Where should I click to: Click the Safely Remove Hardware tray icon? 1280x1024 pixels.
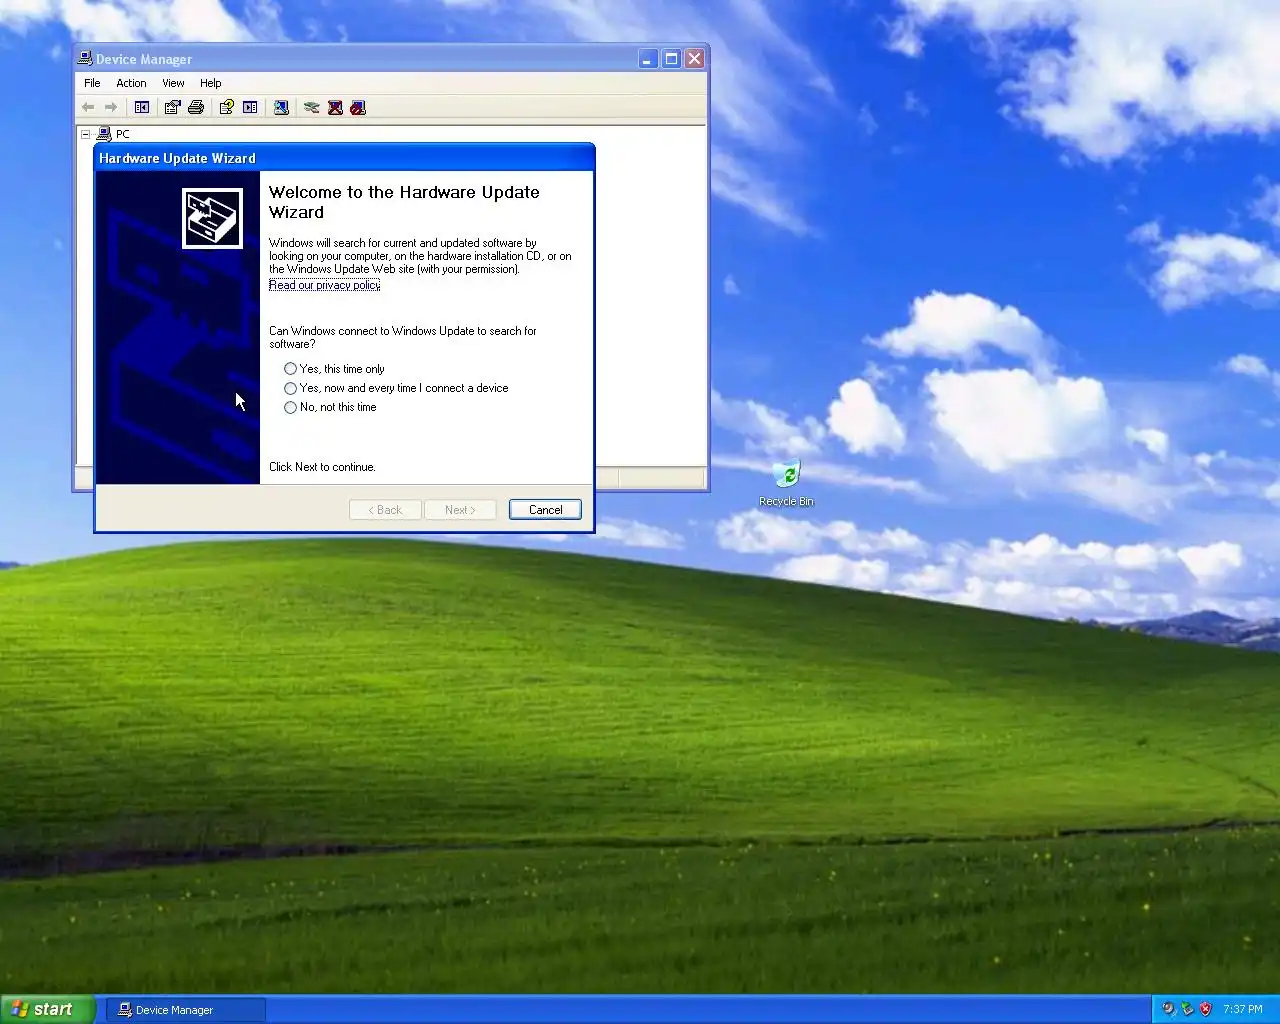[x=1187, y=1009]
